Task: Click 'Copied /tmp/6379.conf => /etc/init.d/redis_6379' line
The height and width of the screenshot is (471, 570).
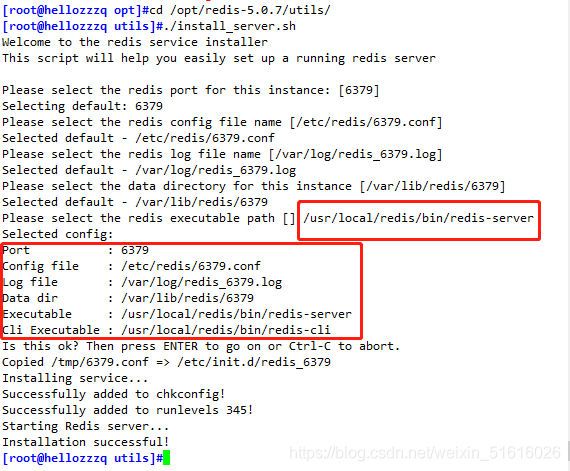Action: pos(166,362)
